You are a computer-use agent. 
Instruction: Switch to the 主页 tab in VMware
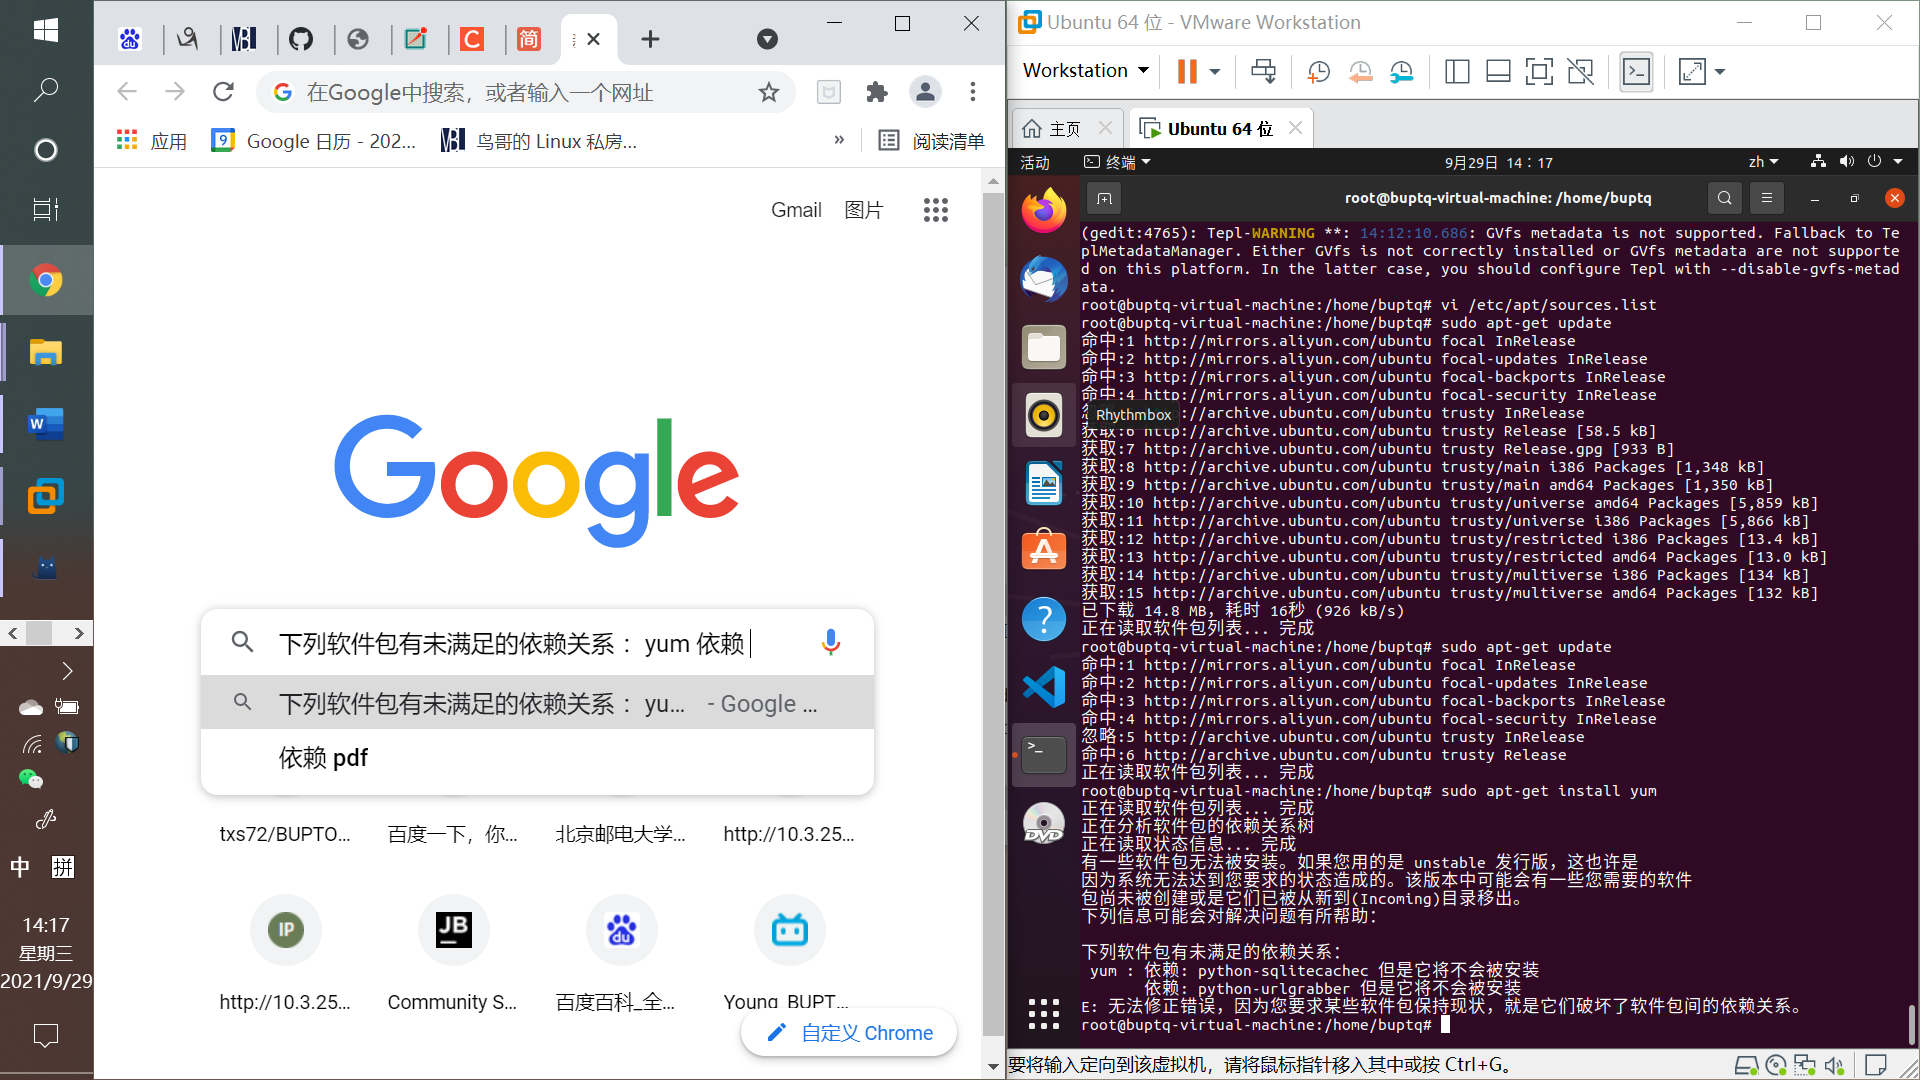tap(1052, 128)
